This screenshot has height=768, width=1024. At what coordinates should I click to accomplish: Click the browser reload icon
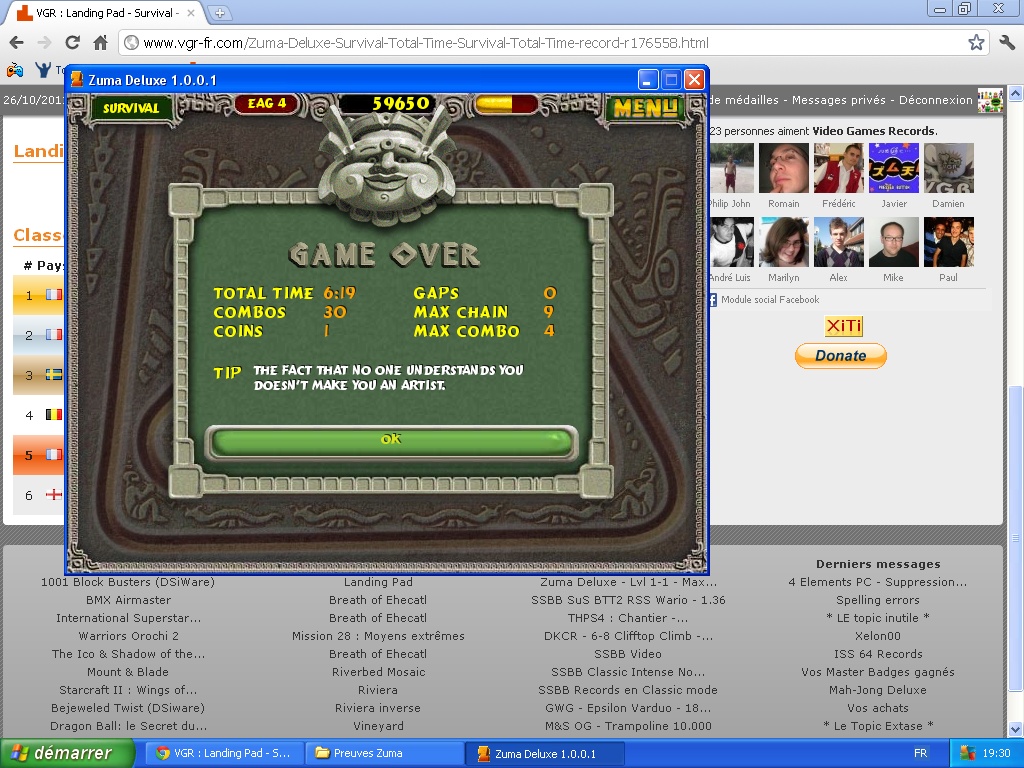[72, 43]
